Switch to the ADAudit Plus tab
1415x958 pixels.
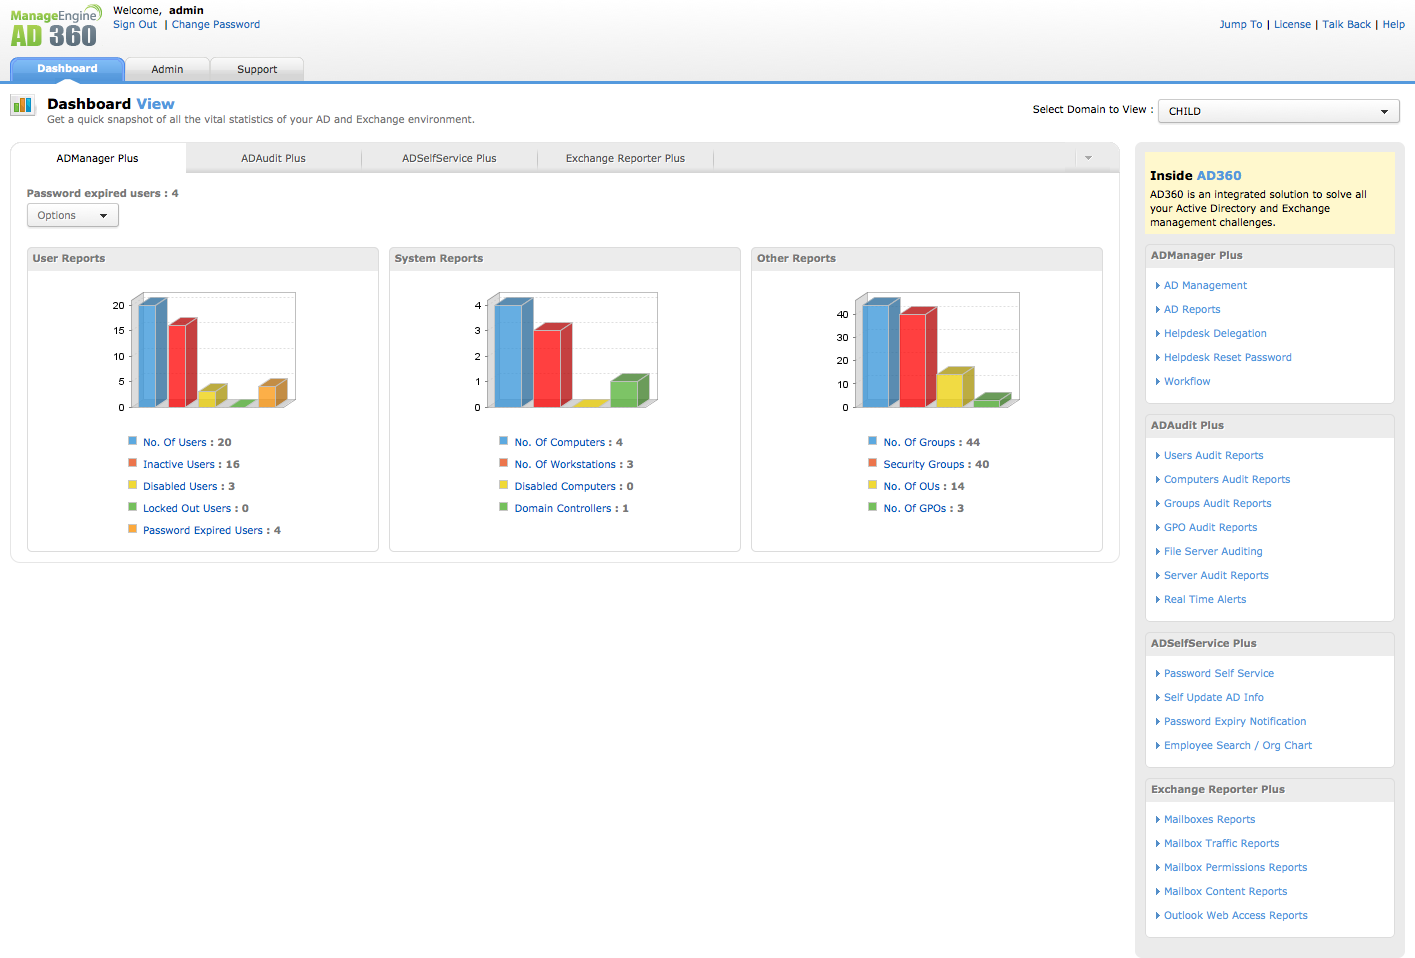274,158
